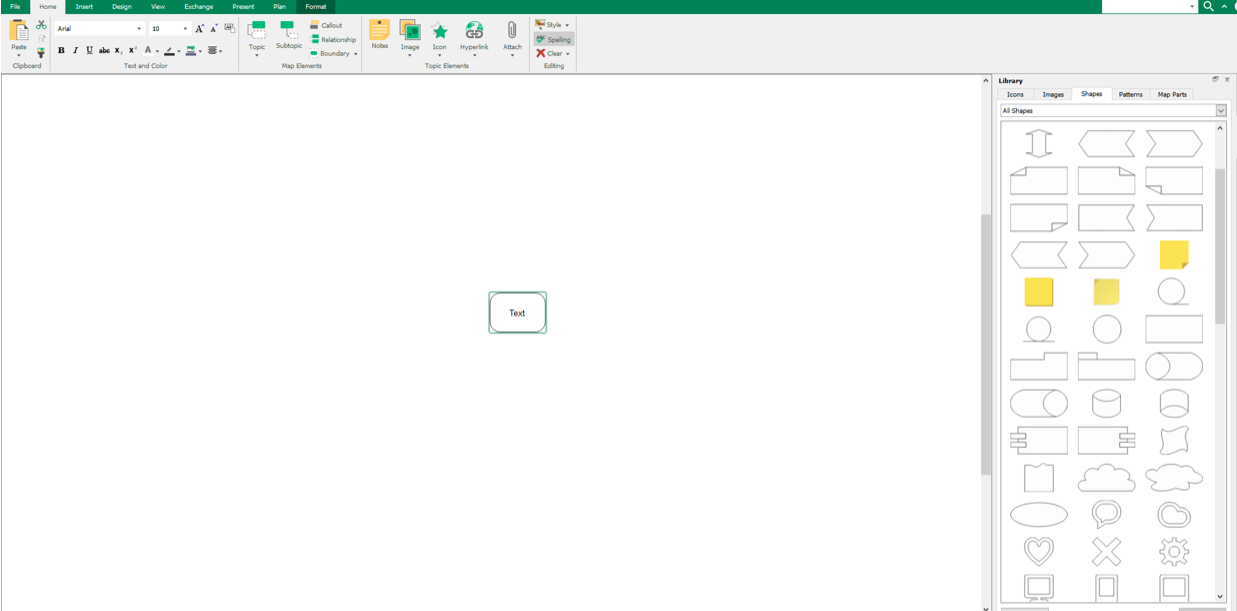Open the Library Images tab
This screenshot has height=611, width=1237.
pos(1053,94)
